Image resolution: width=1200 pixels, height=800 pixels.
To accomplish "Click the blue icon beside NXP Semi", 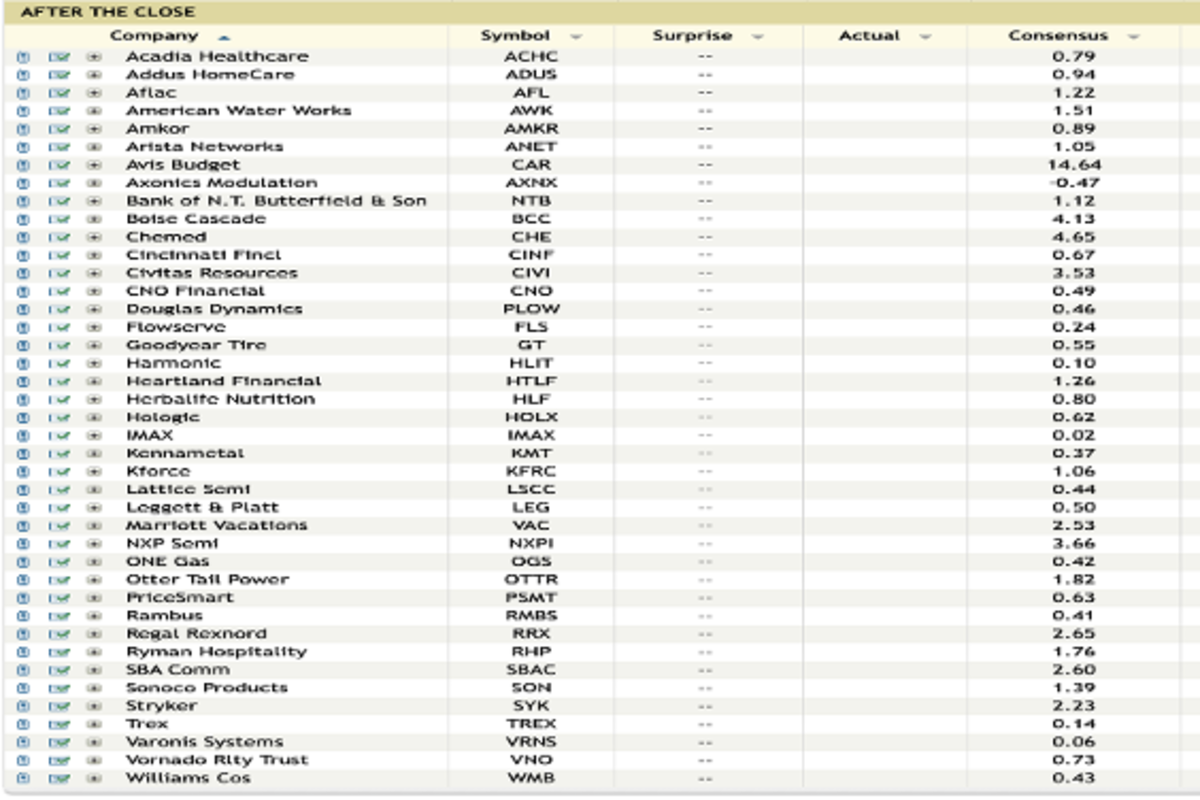I will click(23, 543).
